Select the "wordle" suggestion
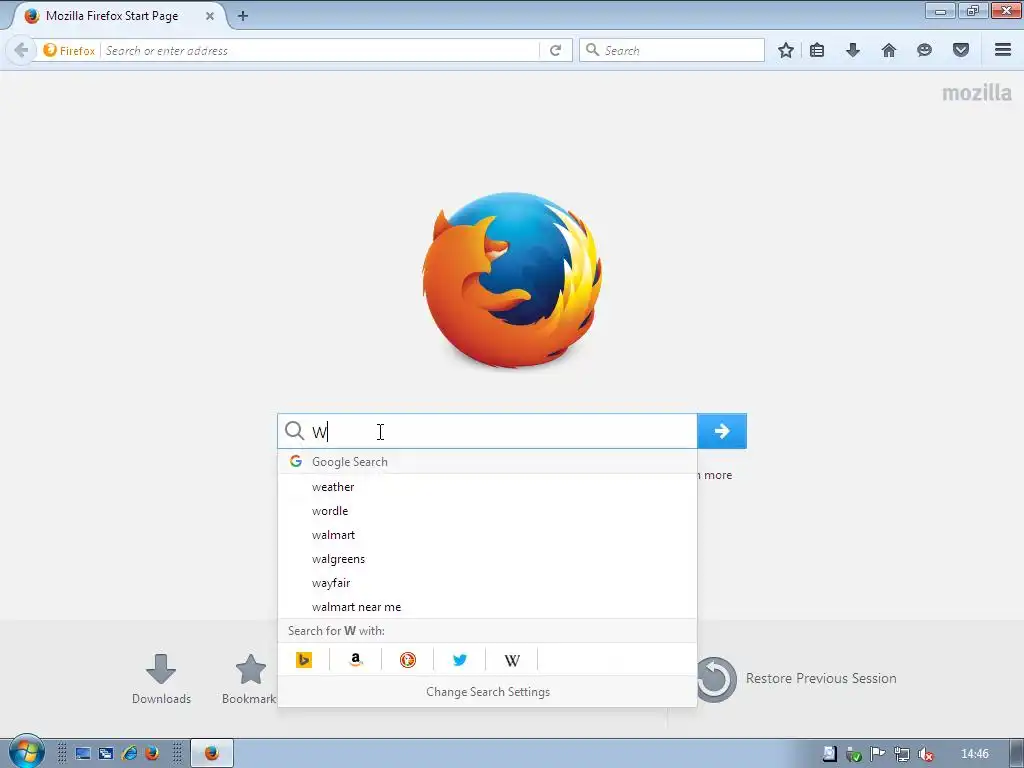Image resolution: width=1024 pixels, height=768 pixels. pyautogui.click(x=487, y=511)
